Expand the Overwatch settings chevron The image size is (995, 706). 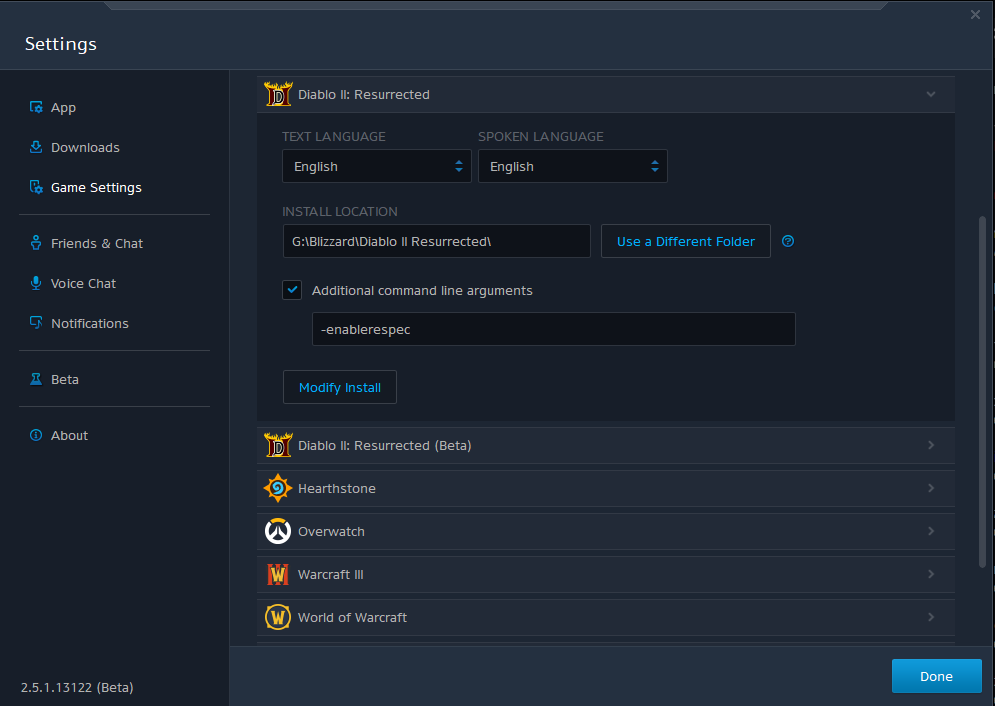pos(931,531)
